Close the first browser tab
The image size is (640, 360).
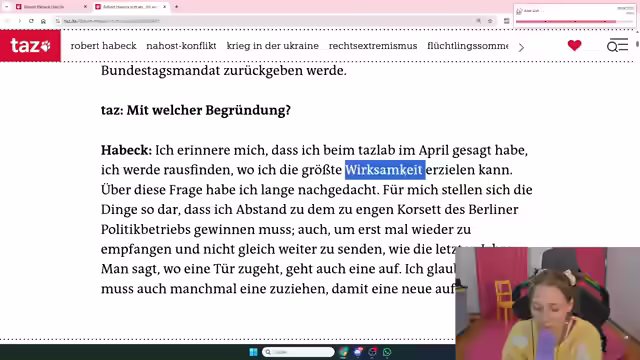click(85, 7)
